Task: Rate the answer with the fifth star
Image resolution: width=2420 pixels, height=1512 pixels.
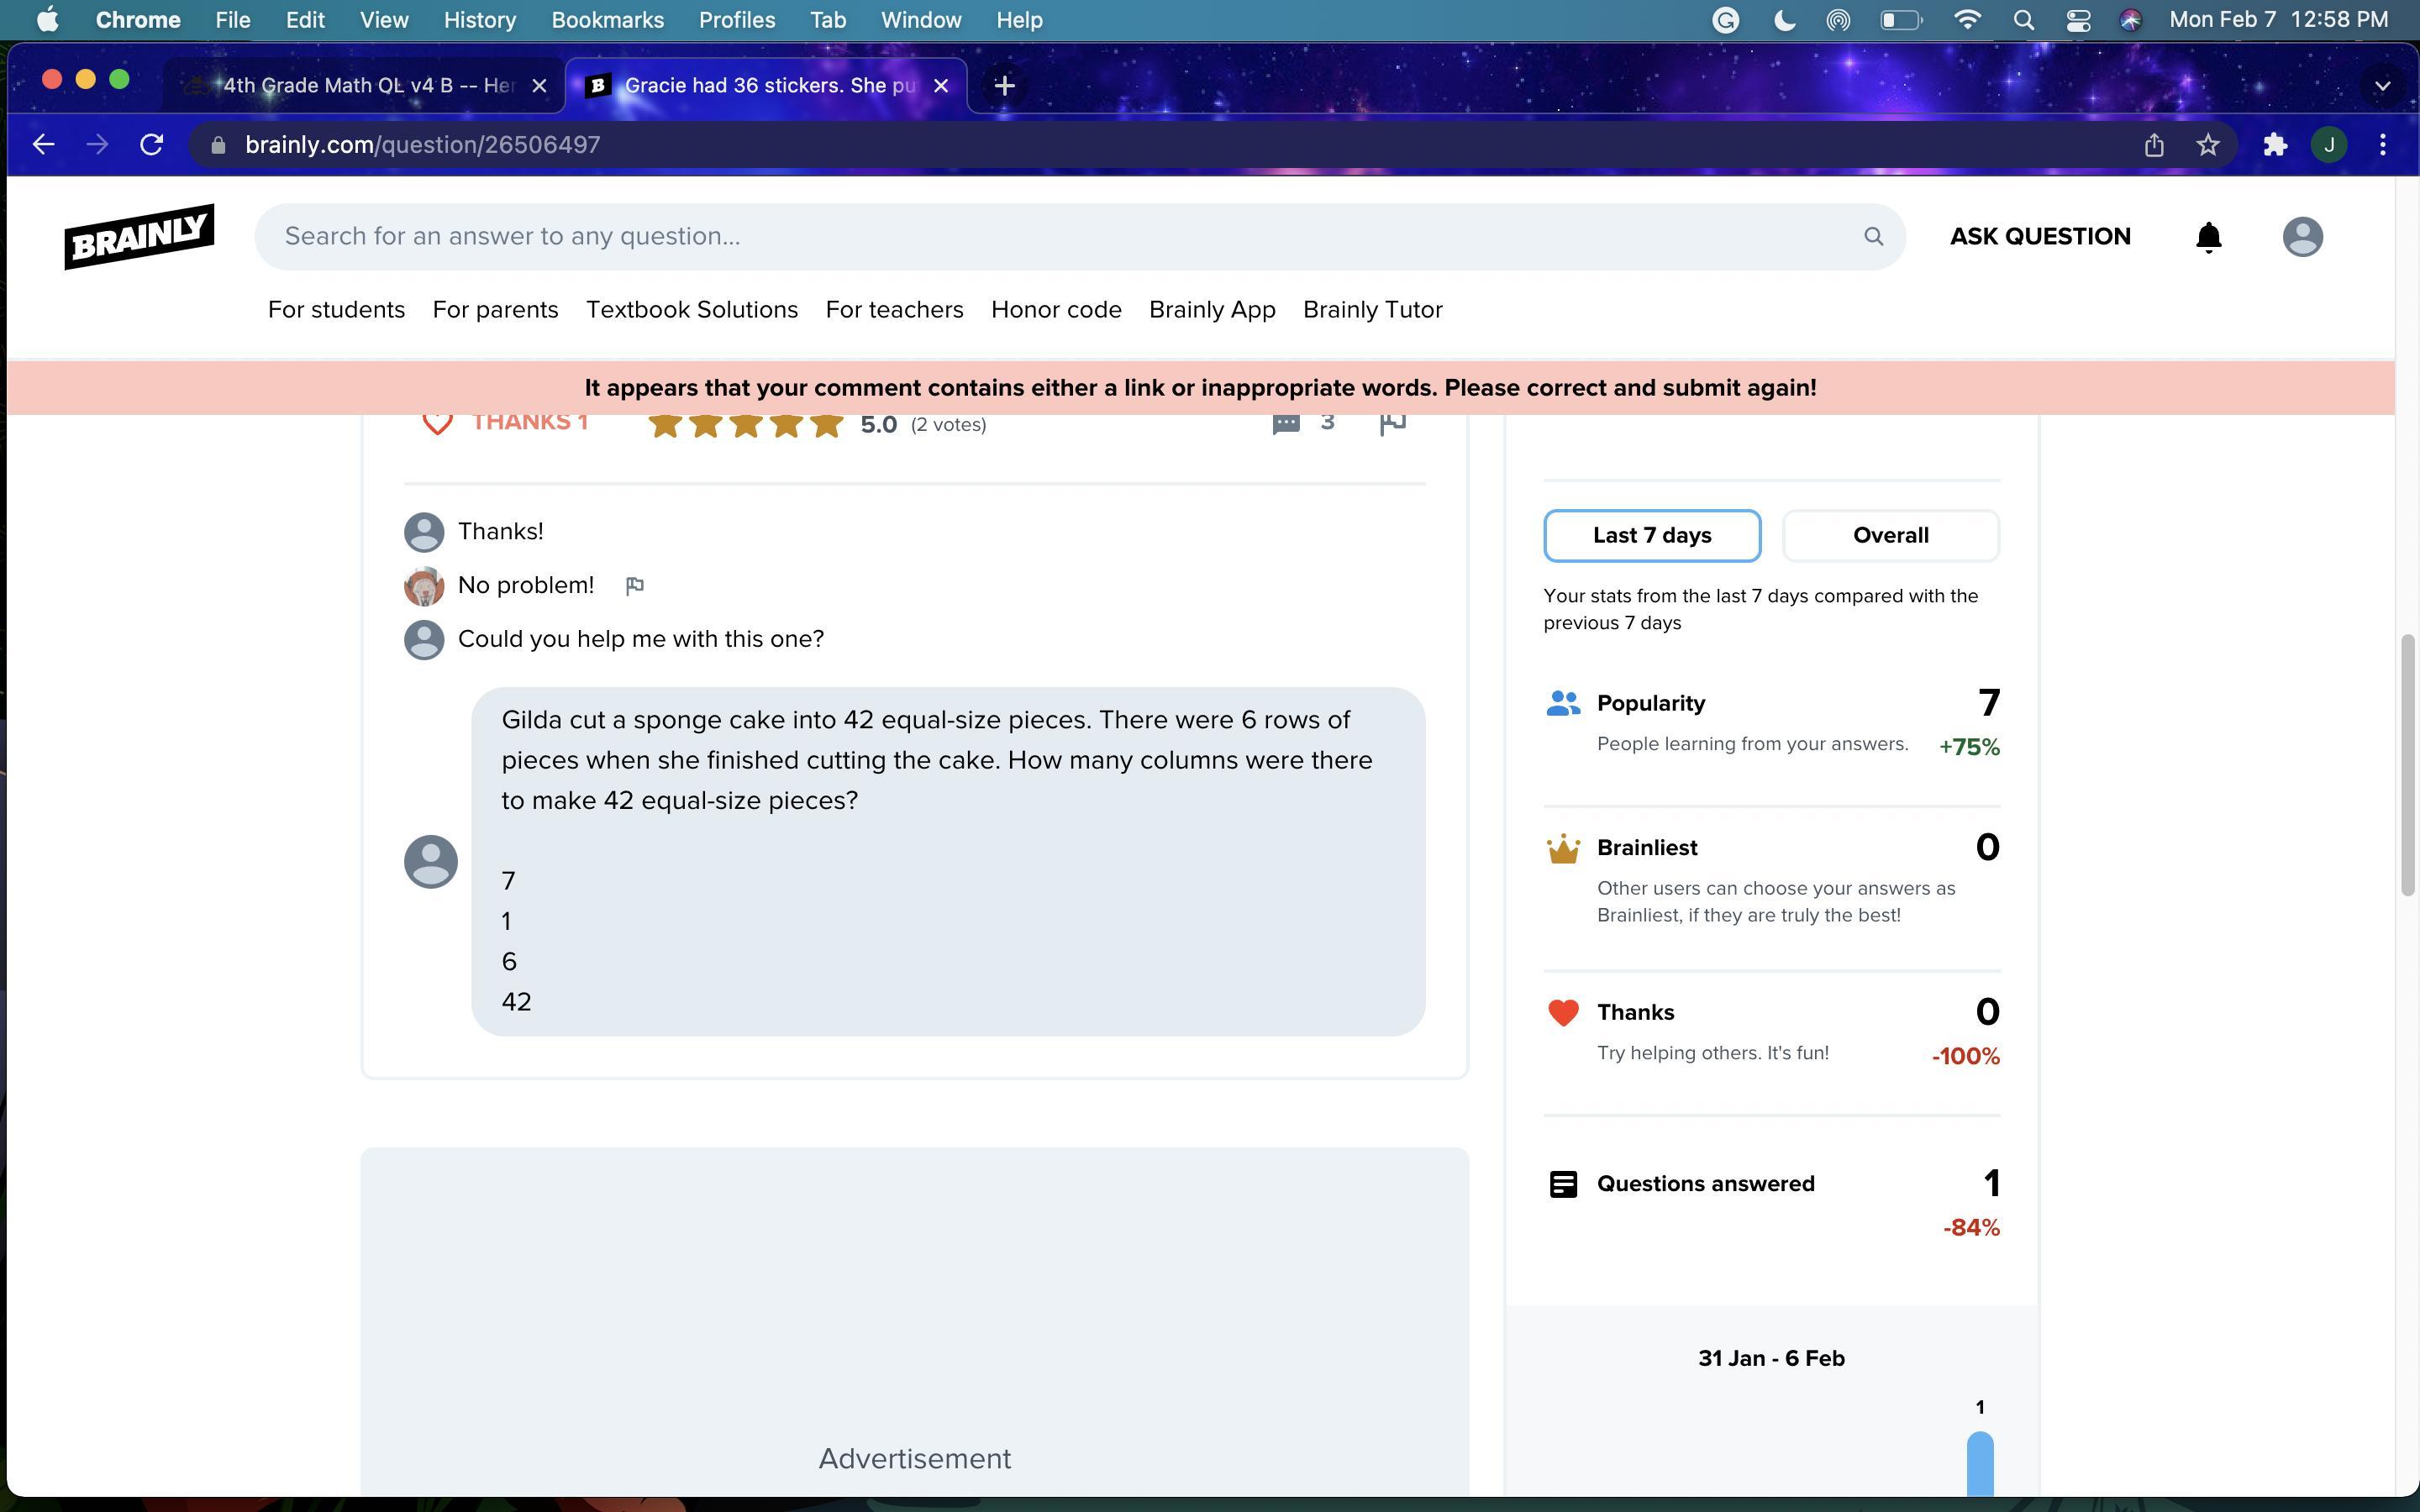Action: [826, 424]
